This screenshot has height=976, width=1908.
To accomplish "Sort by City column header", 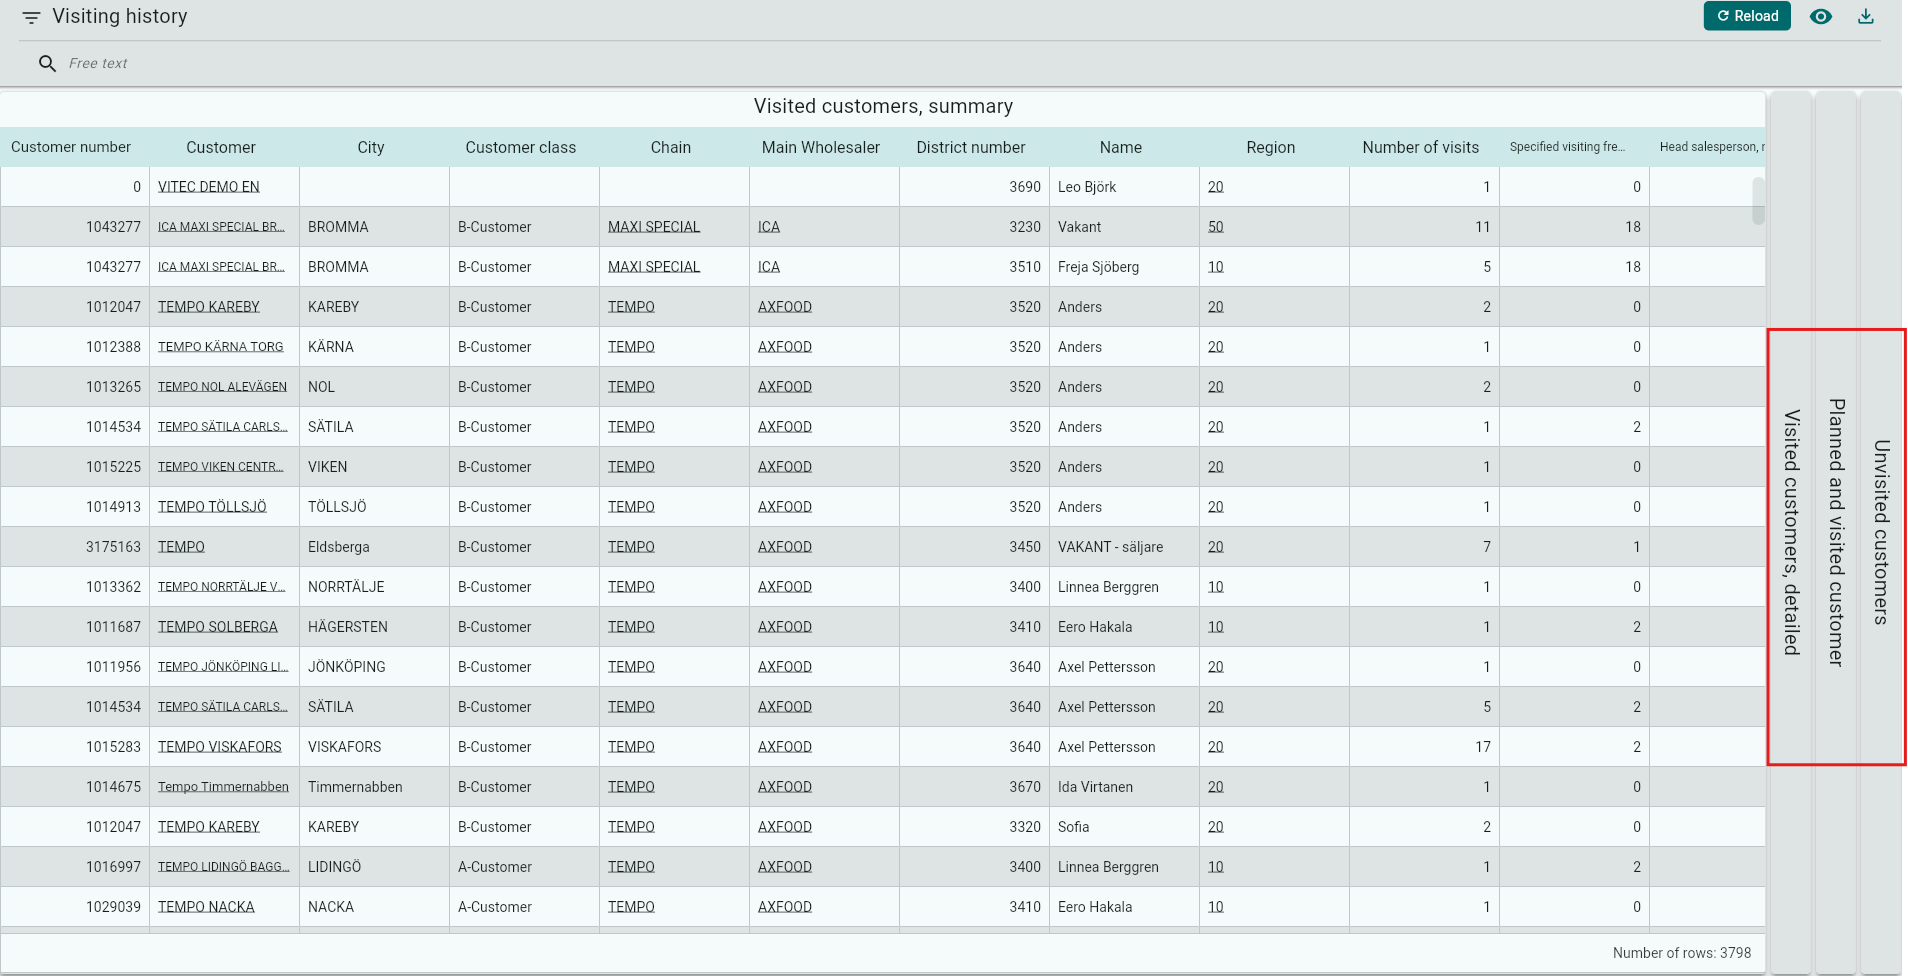I will (x=371, y=147).
